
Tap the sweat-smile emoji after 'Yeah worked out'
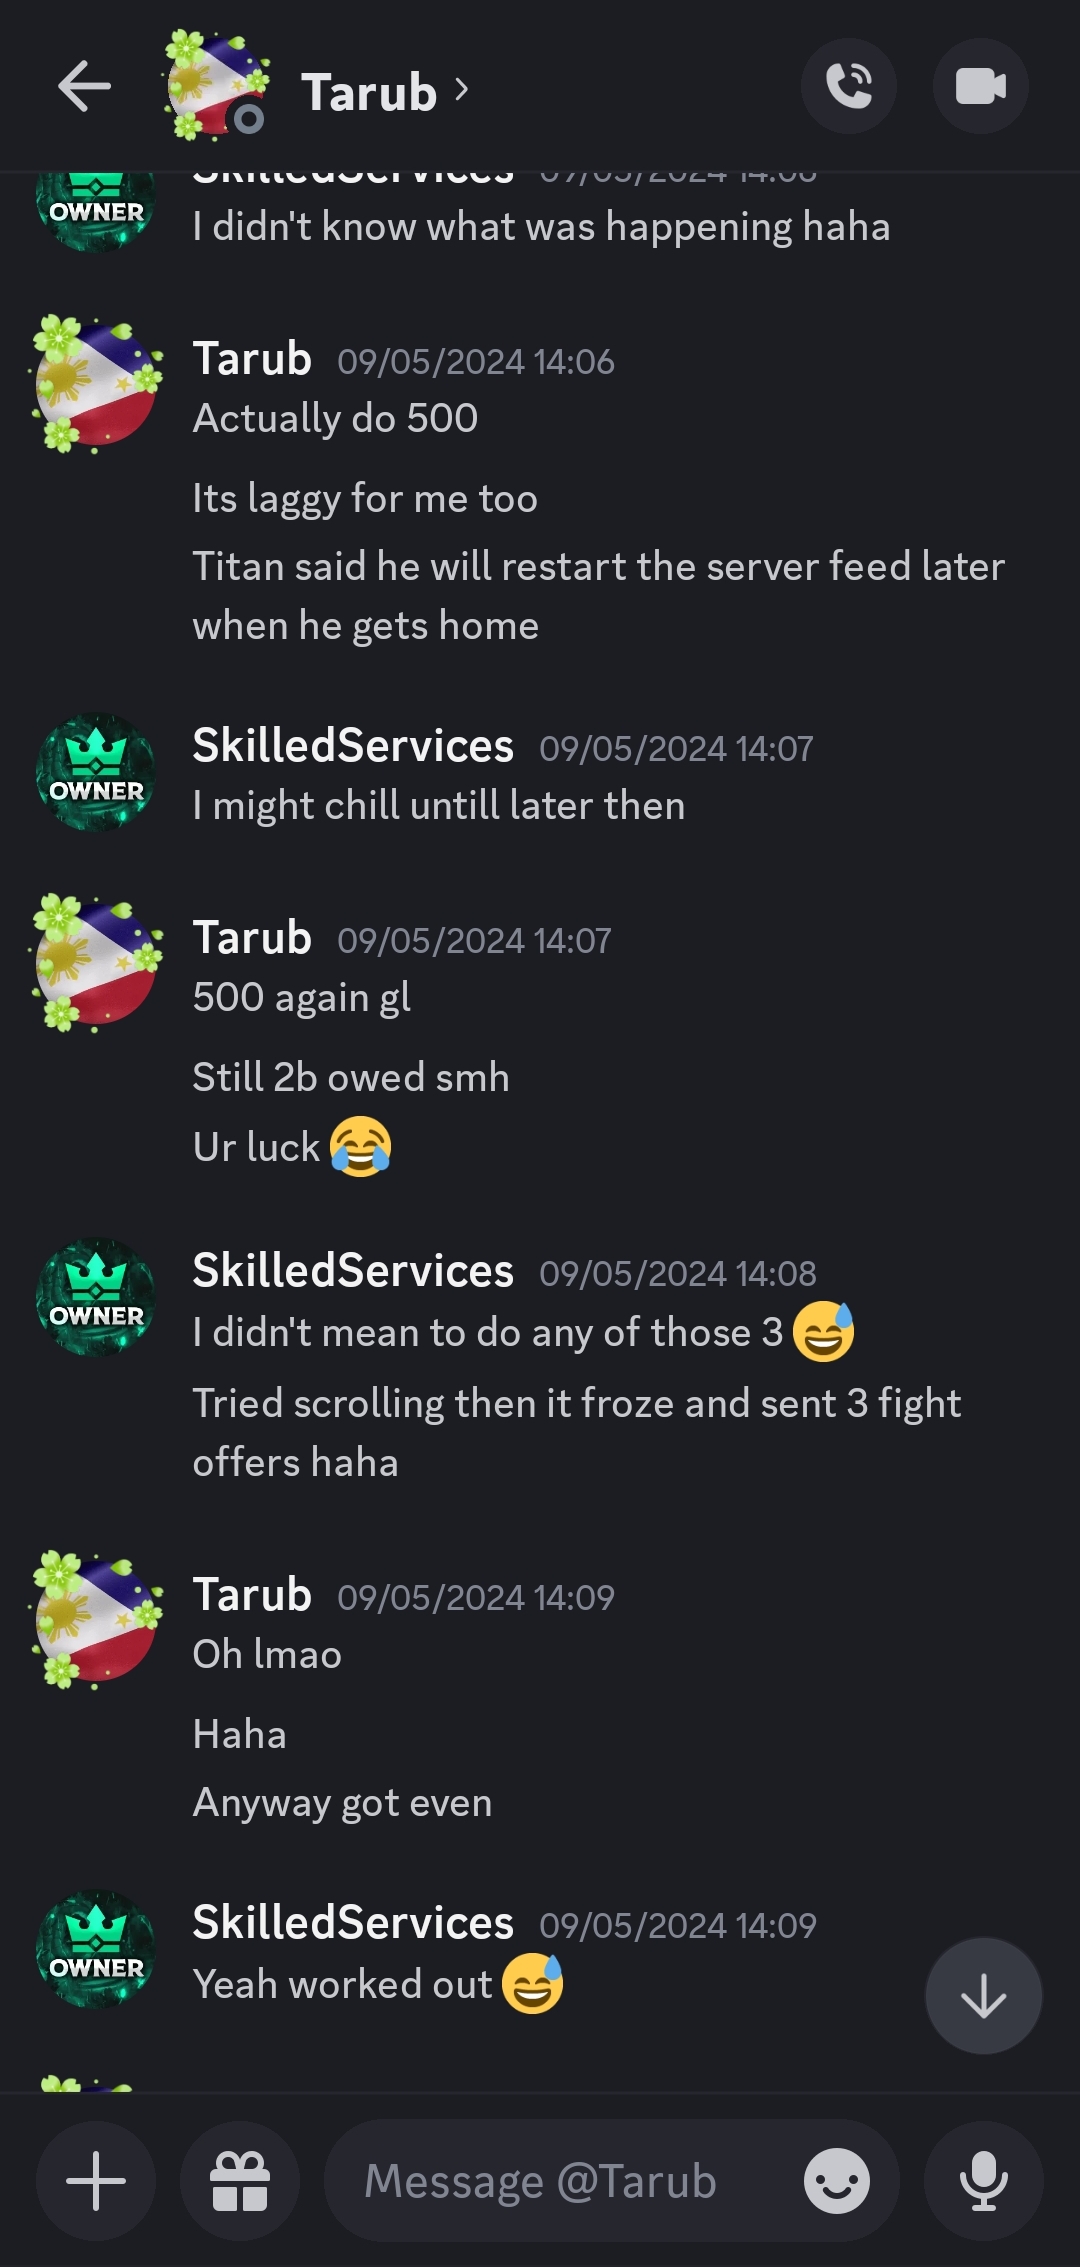click(532, 1983)
